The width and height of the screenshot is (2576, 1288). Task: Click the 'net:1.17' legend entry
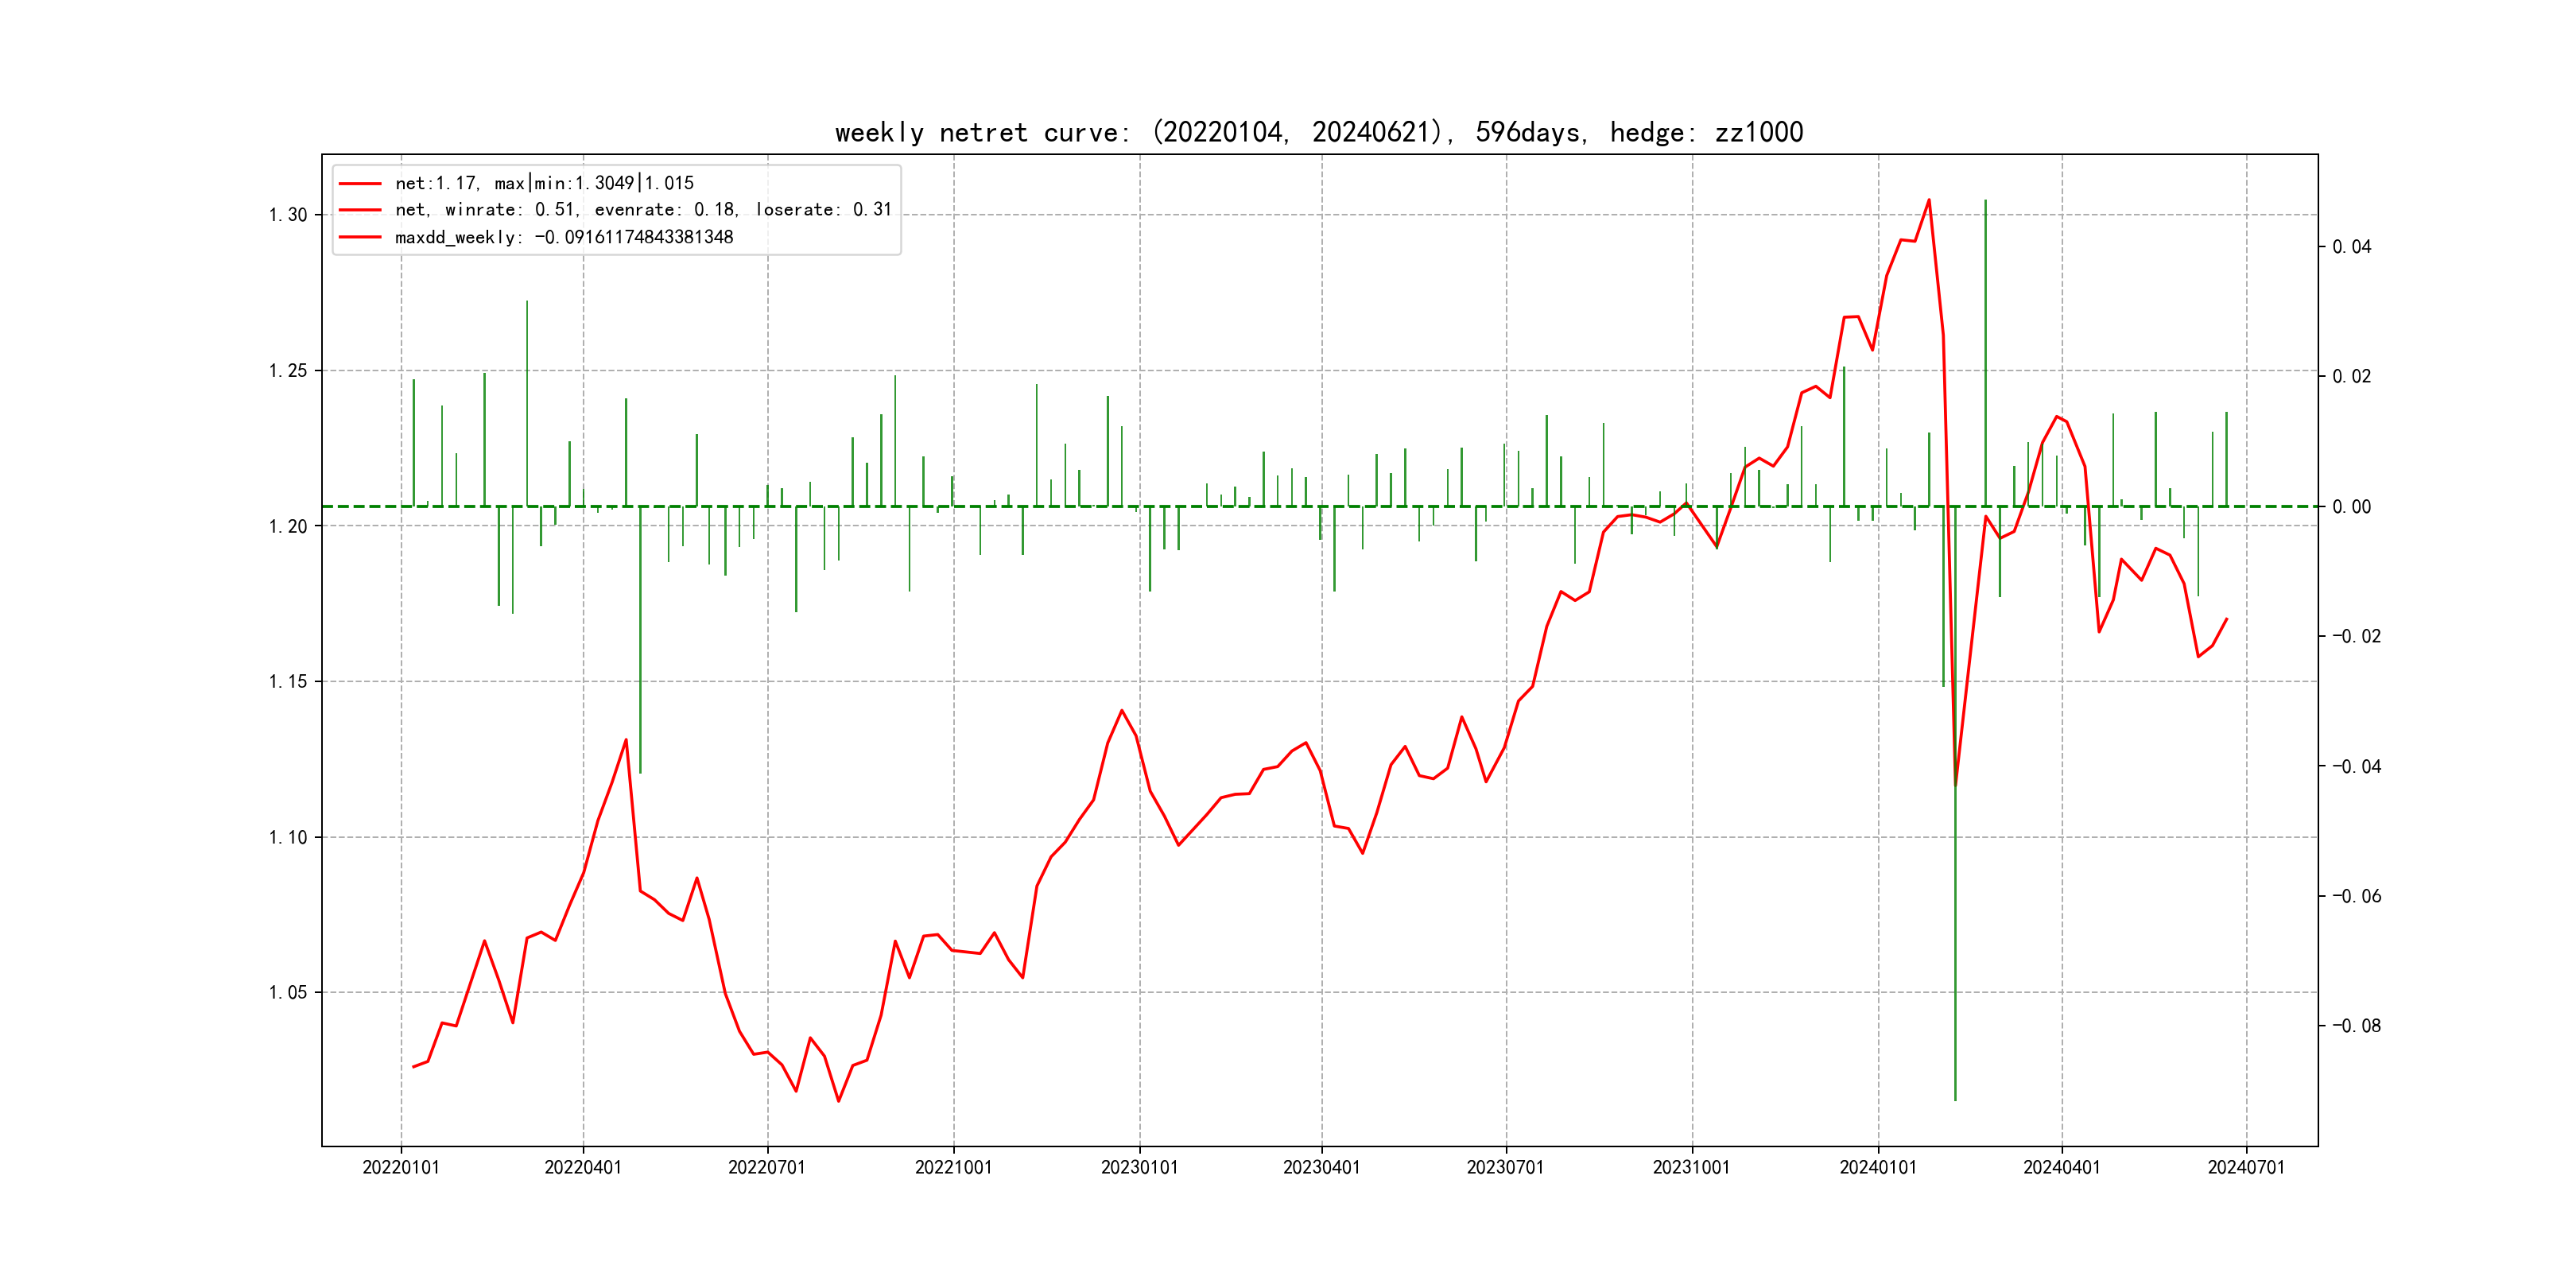click(x=544, y=183)
